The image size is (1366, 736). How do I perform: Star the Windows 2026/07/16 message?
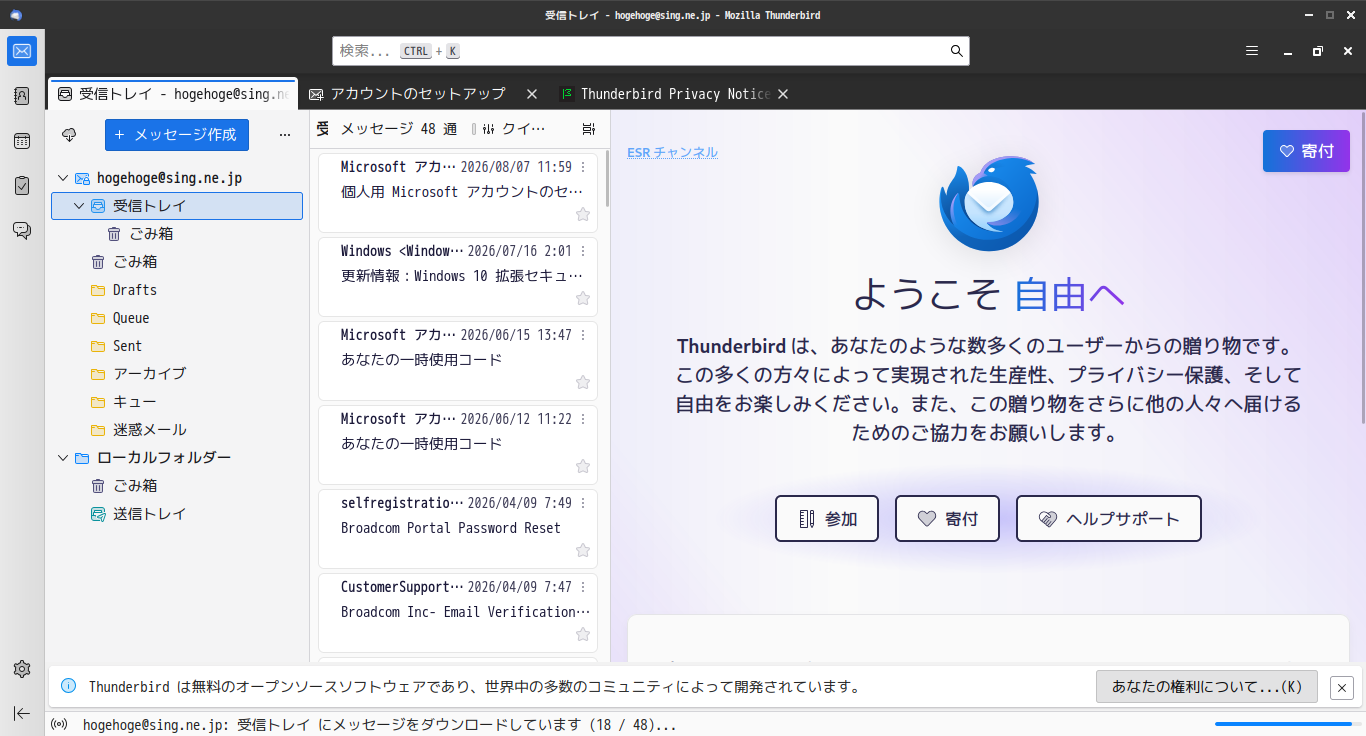(x=583, y=298)
